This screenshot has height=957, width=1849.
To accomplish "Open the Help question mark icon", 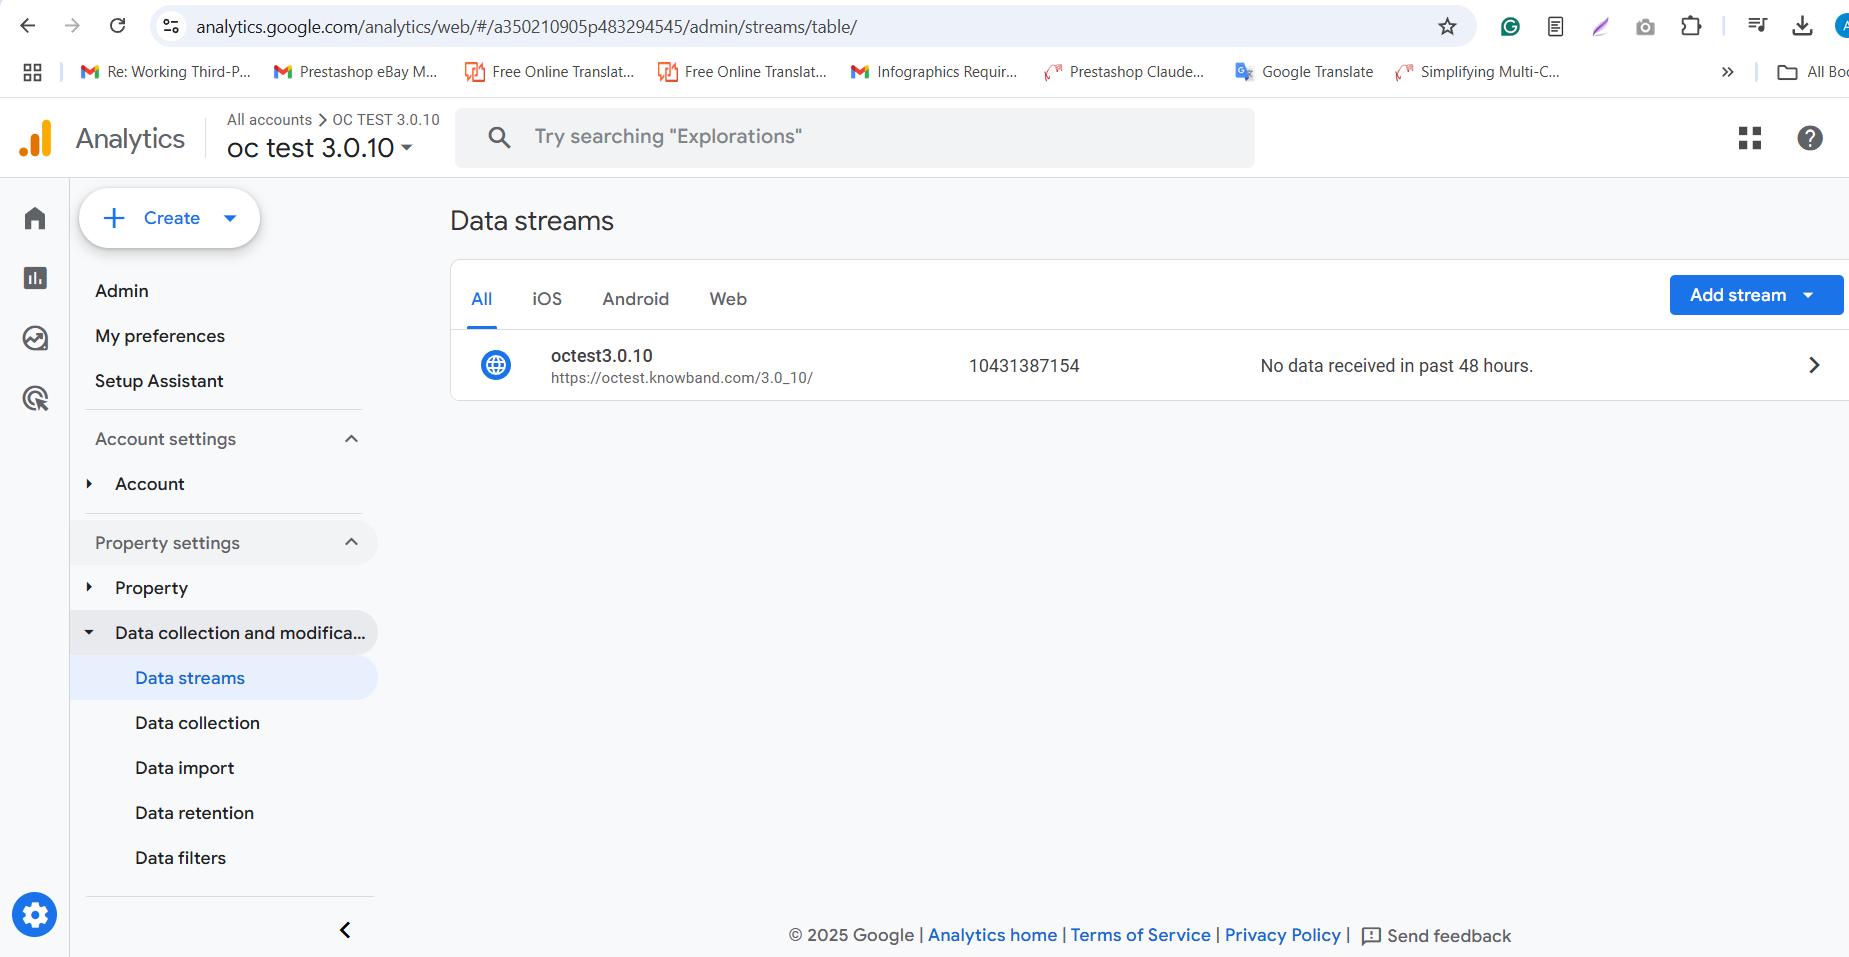I will point(1810,138).
